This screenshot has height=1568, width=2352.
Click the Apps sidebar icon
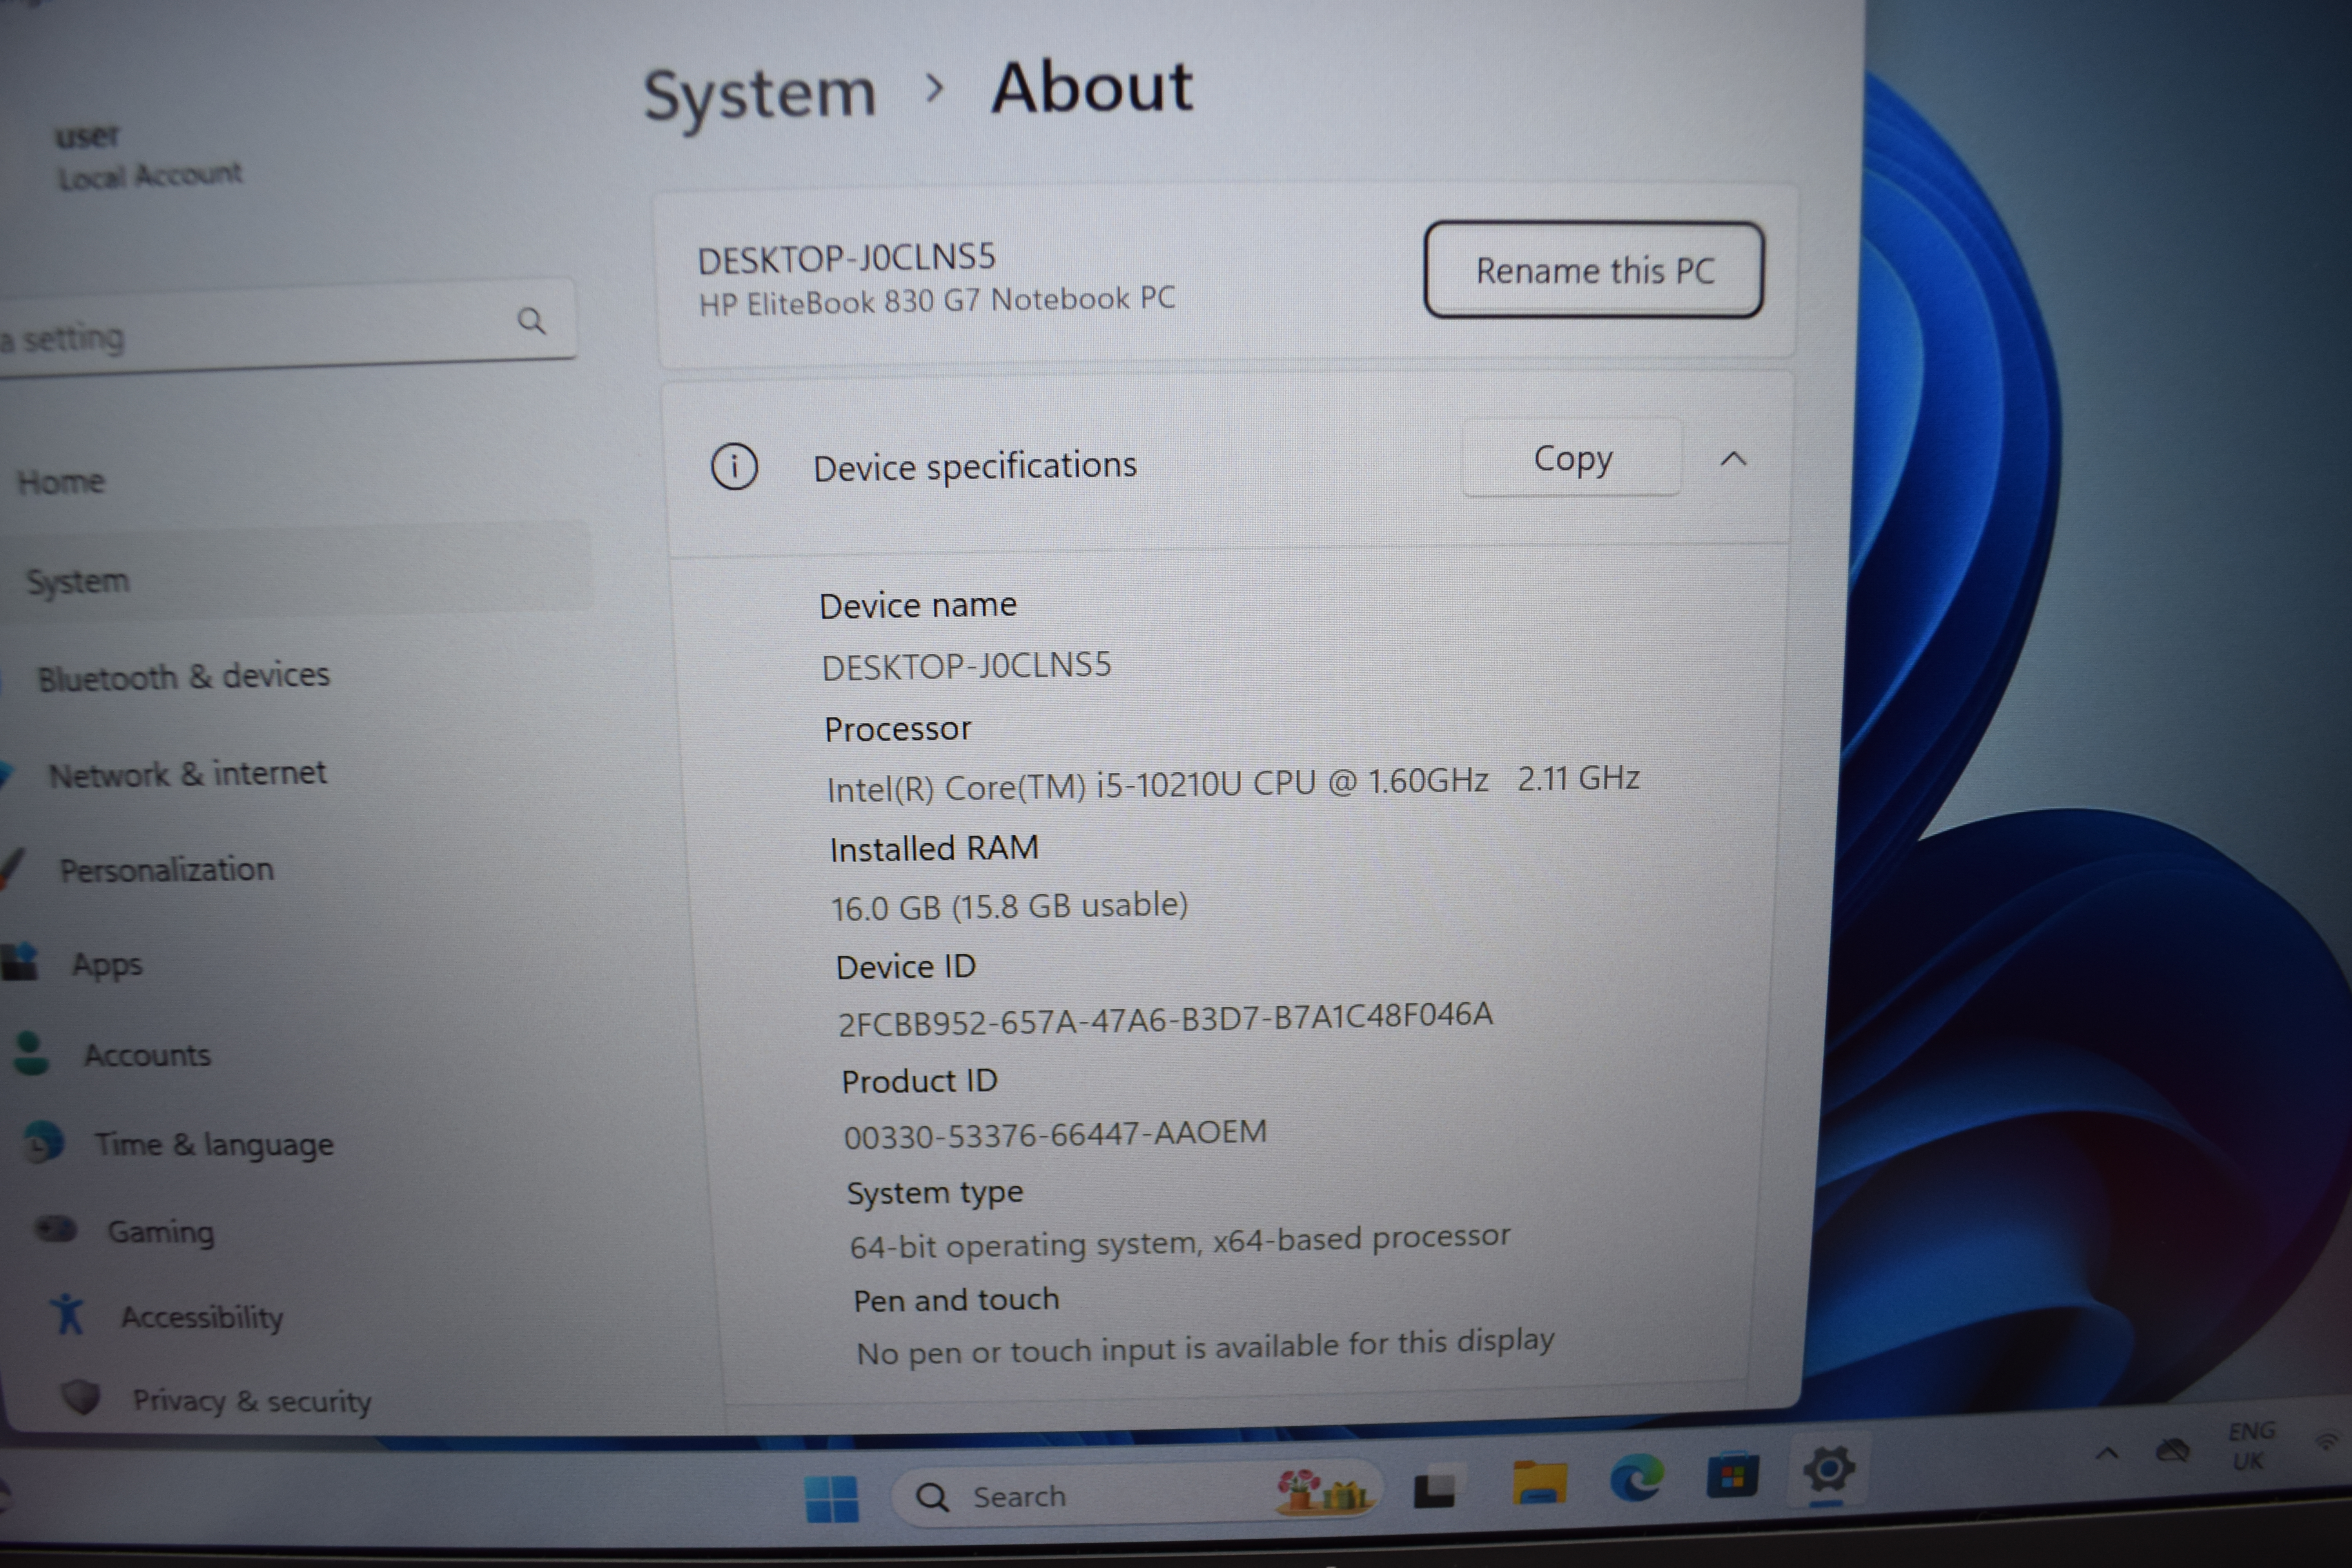click(20, 961)
